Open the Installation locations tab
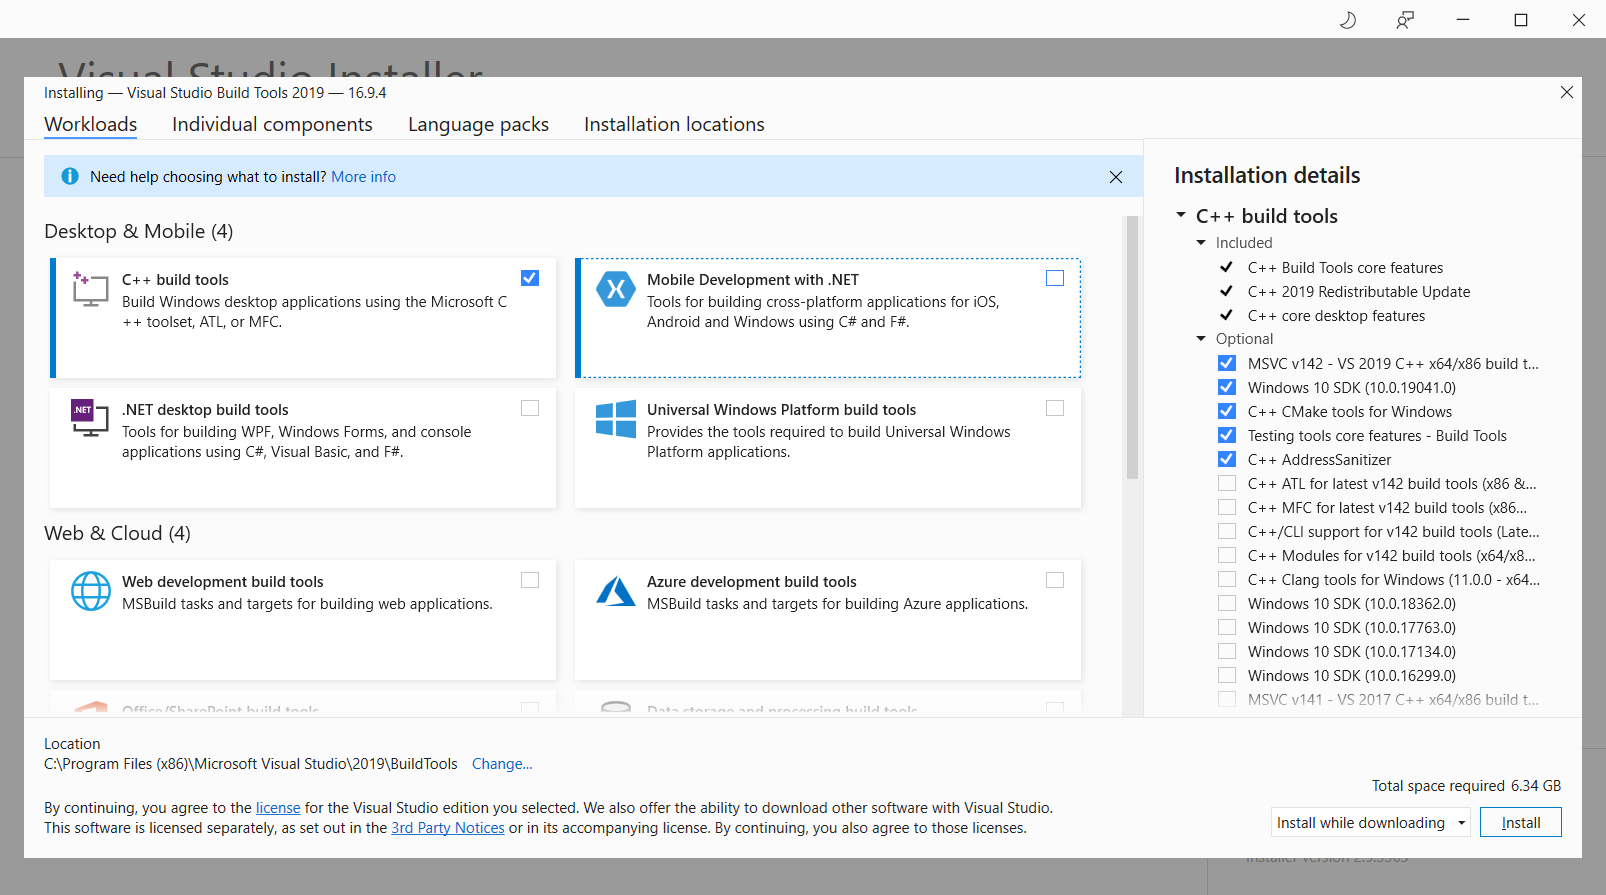The width and height of the screenshot is (1606, 895). tap(674, 124)
